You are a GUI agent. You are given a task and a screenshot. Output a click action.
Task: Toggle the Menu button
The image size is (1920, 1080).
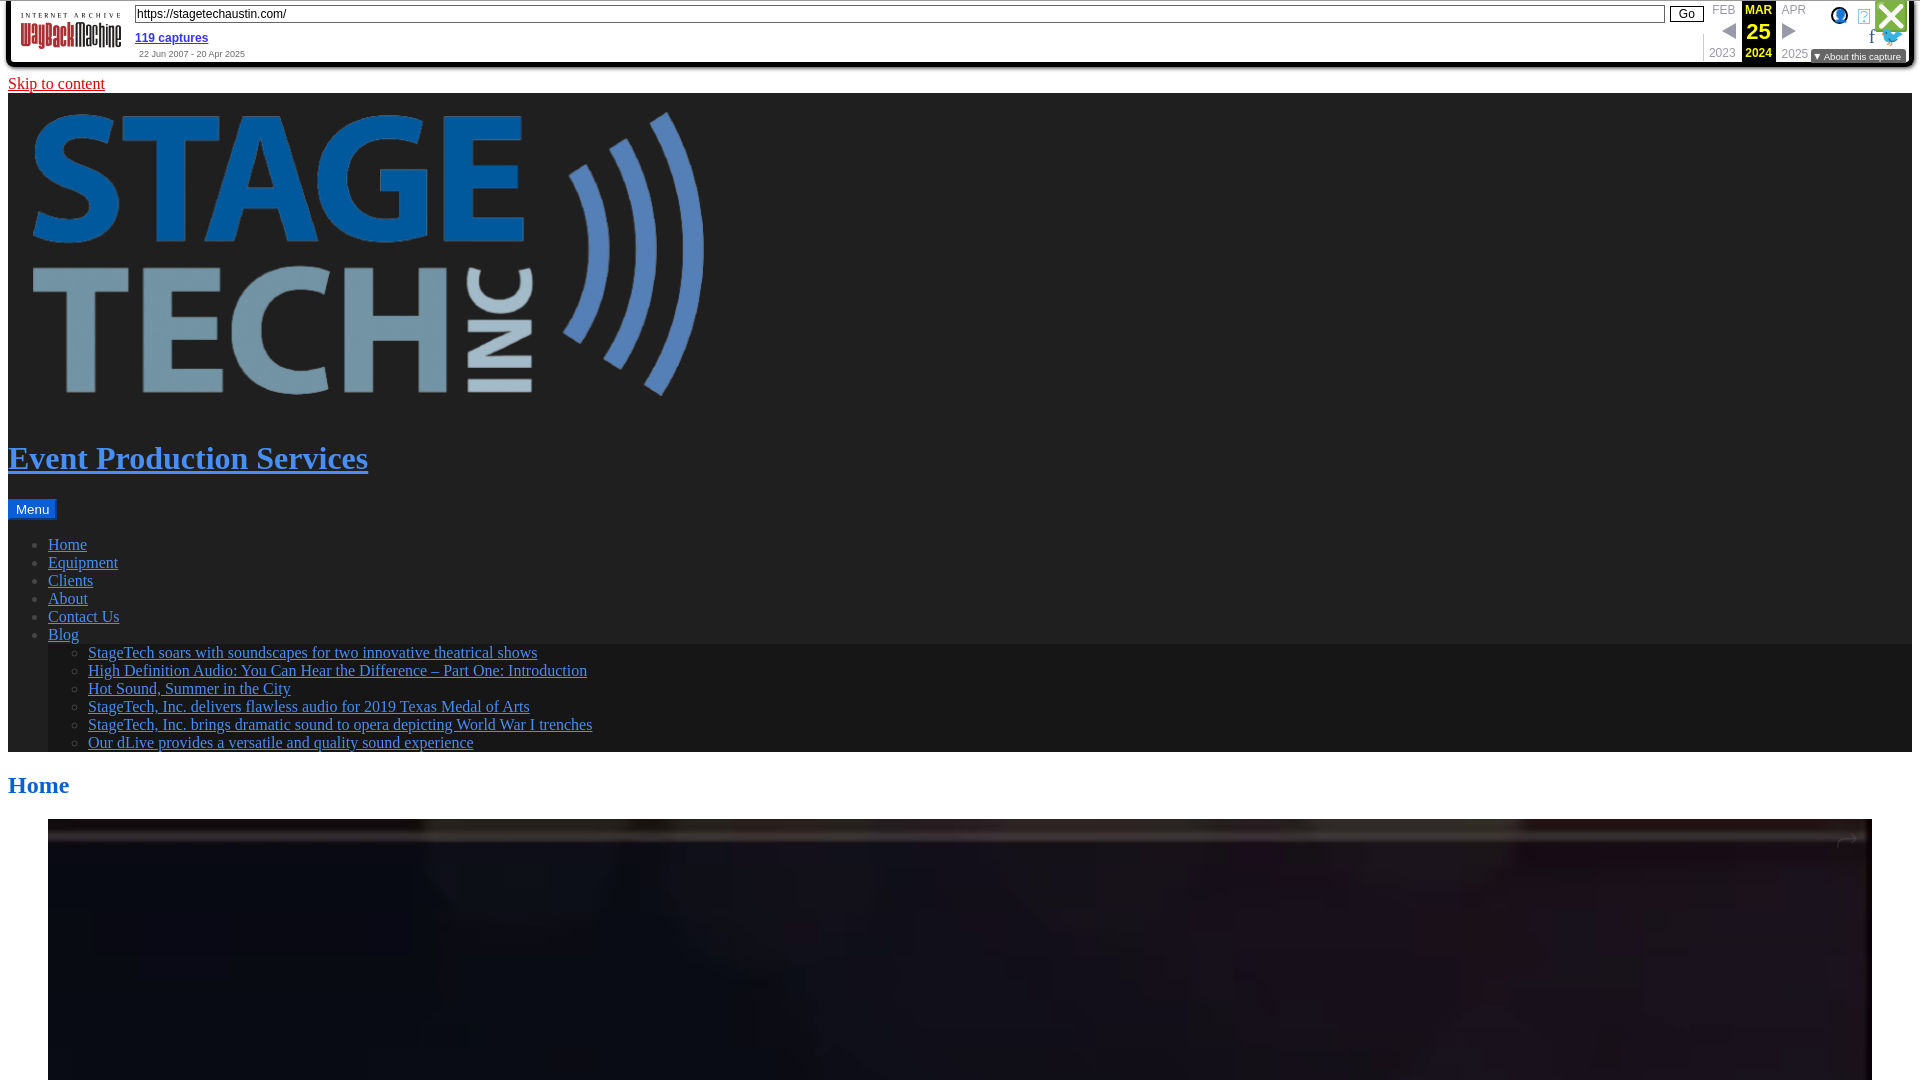tap(32, 509)
